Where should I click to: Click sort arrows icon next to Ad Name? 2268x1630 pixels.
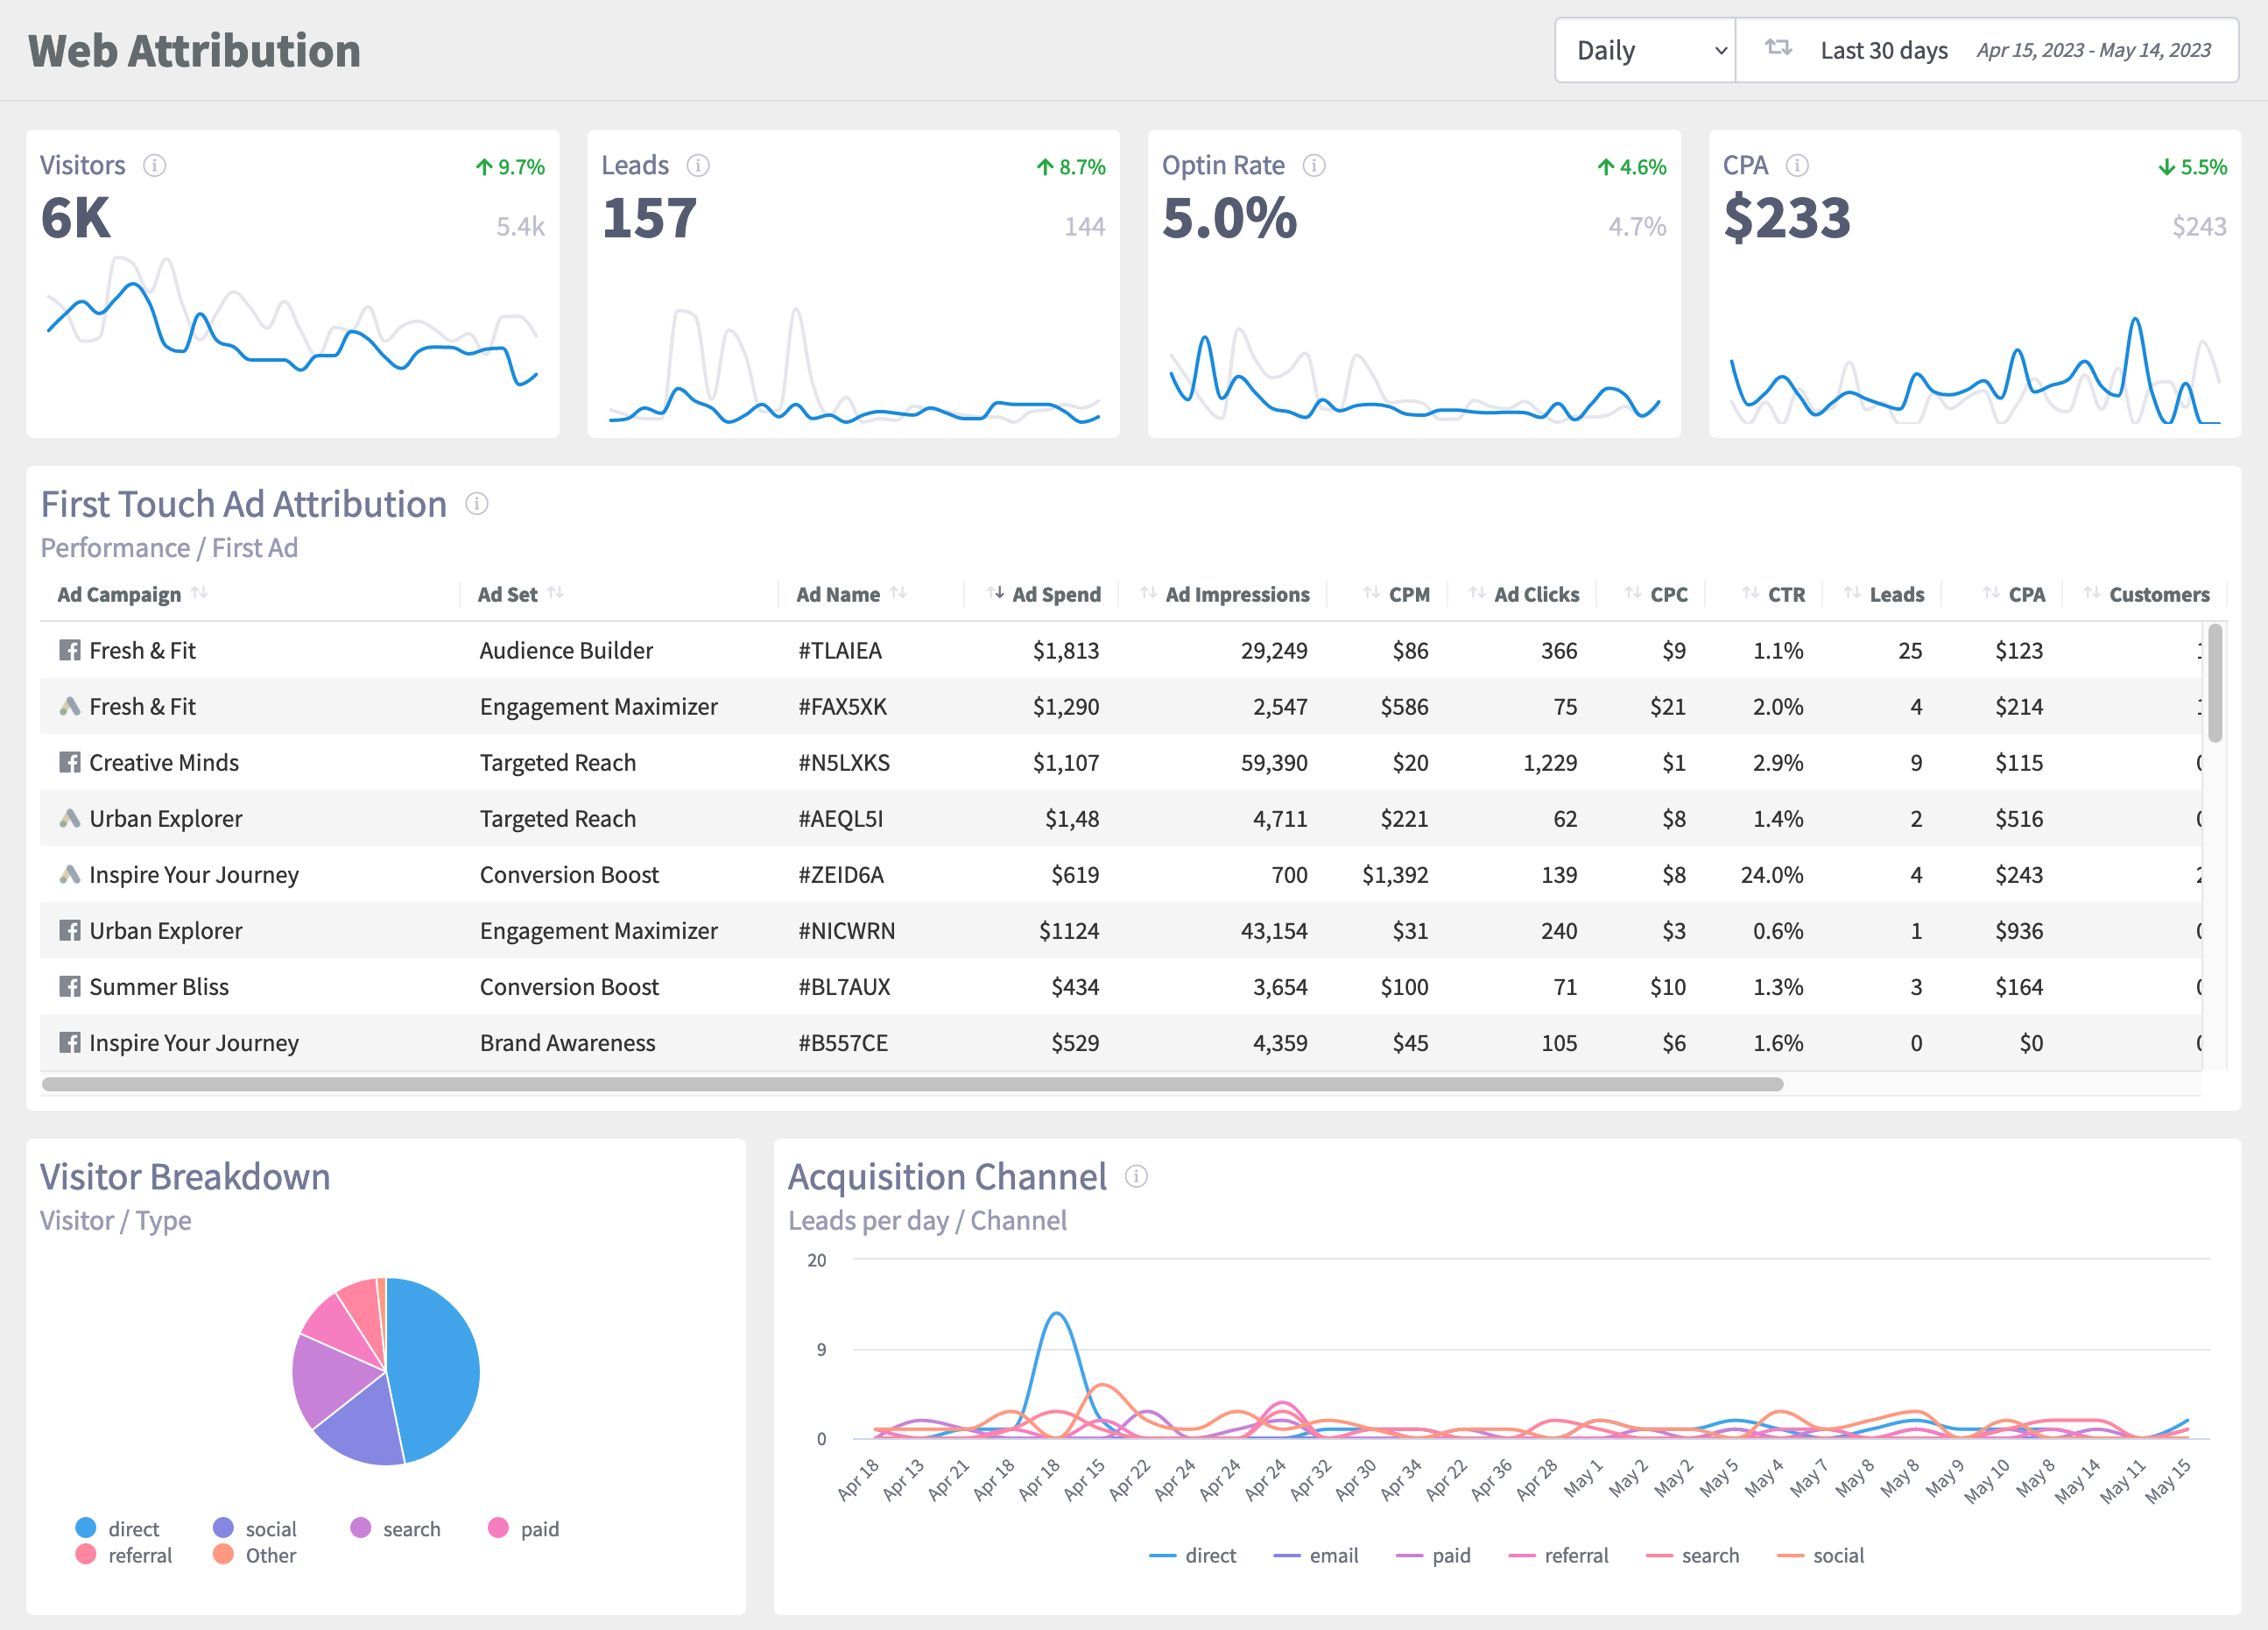click(898, 593)
